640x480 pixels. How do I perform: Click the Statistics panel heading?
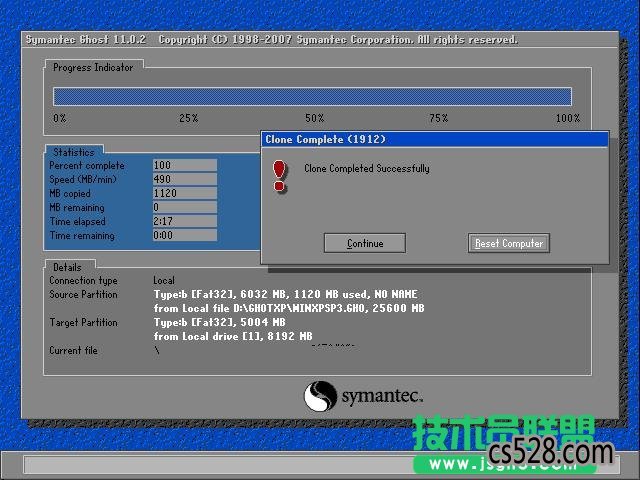click(x=74, y=152)
